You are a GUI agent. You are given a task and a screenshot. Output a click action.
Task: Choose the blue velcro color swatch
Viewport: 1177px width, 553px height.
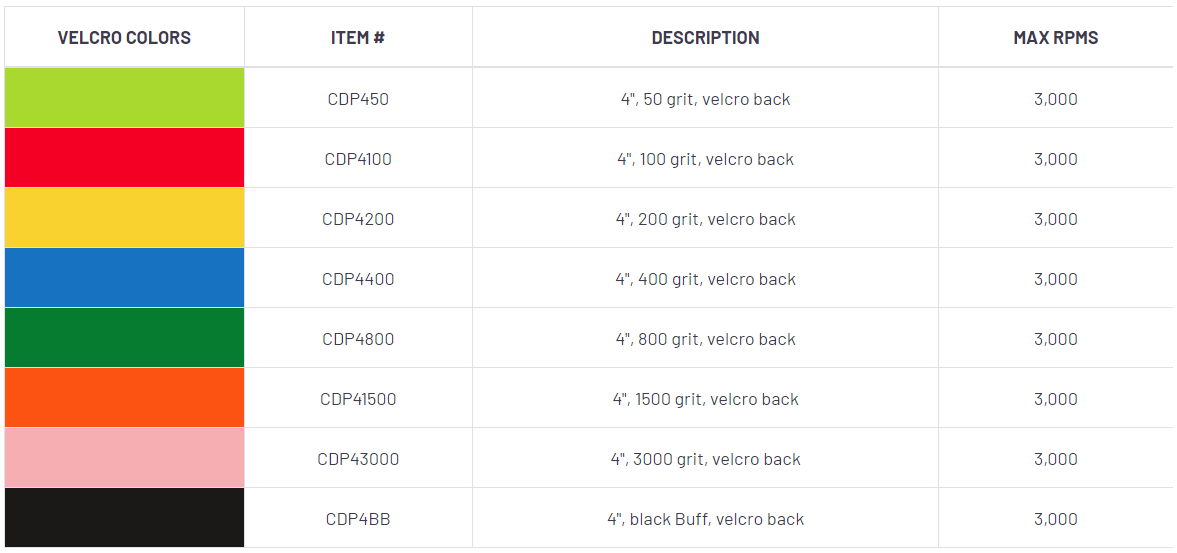124,278
